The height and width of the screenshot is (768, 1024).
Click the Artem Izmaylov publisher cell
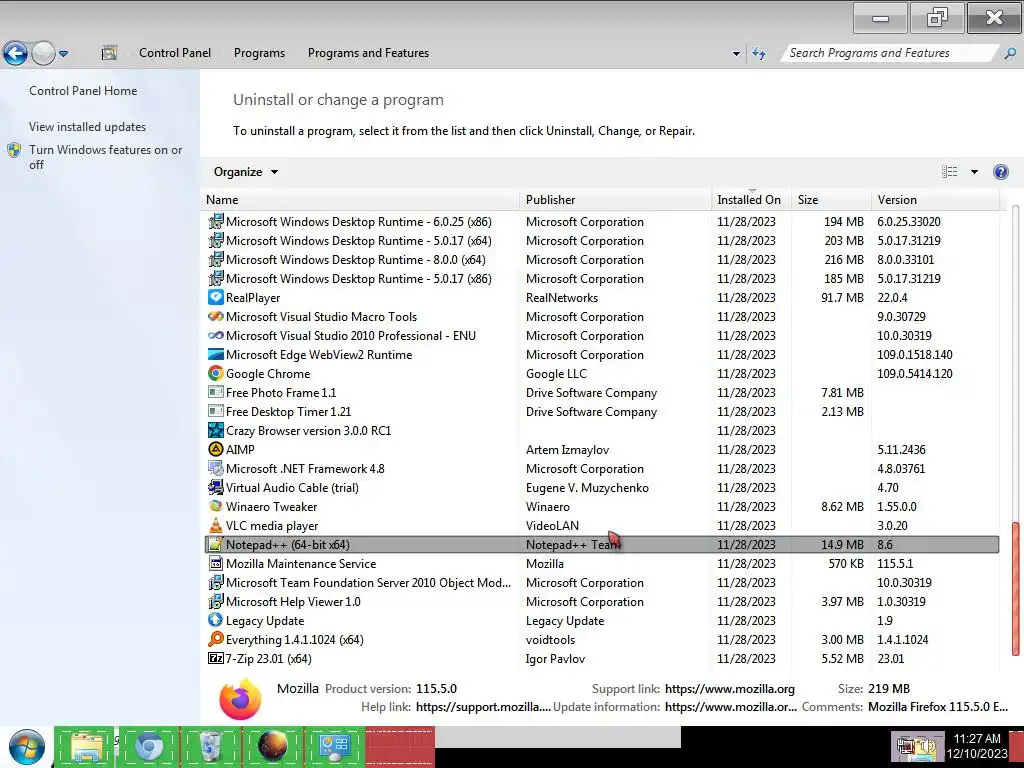(x=568, y=449)
